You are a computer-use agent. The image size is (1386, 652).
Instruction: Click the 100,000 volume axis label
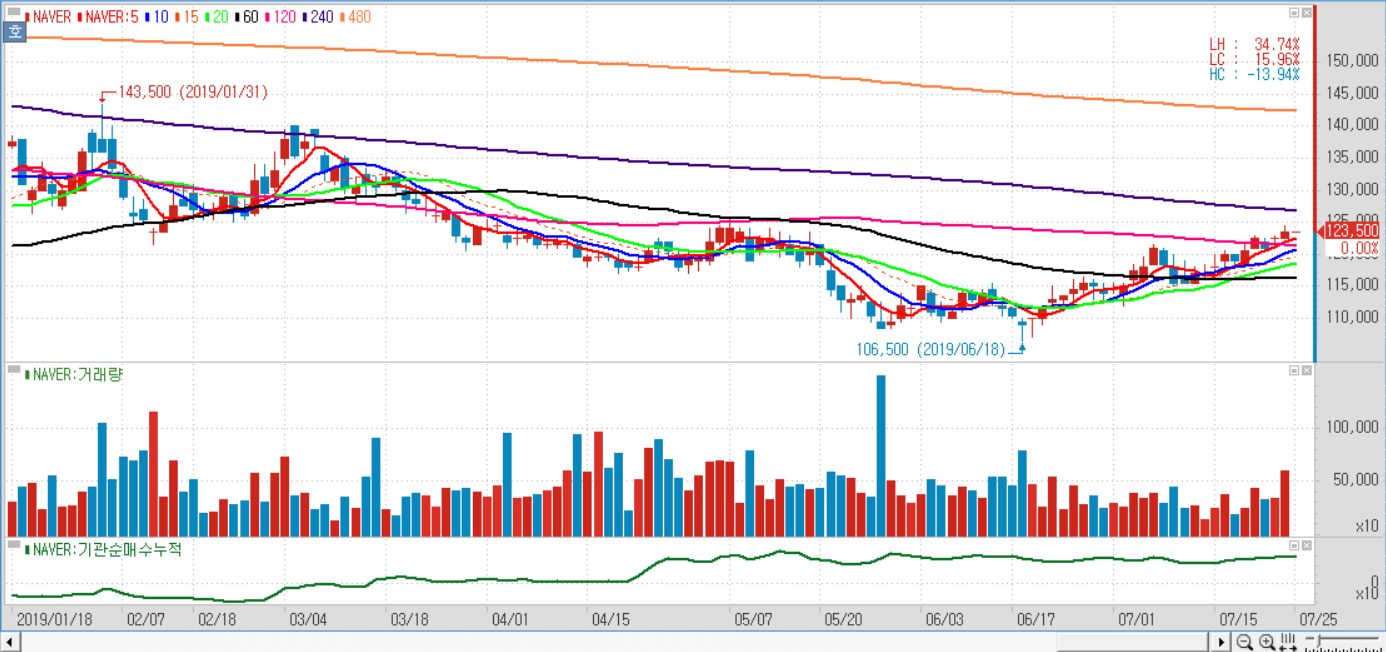(x=1352, y=428)
